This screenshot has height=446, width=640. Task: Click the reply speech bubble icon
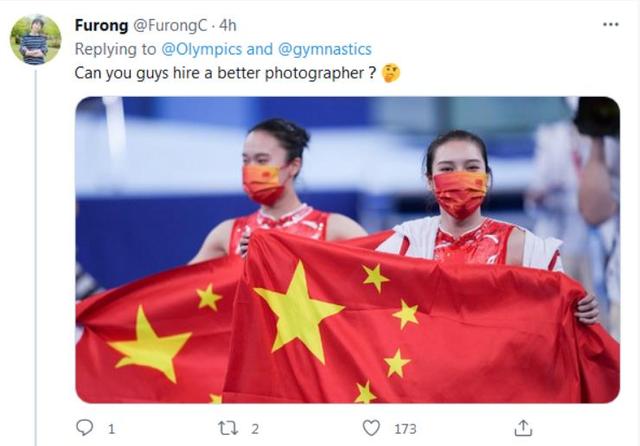click(x=84, y=428)
